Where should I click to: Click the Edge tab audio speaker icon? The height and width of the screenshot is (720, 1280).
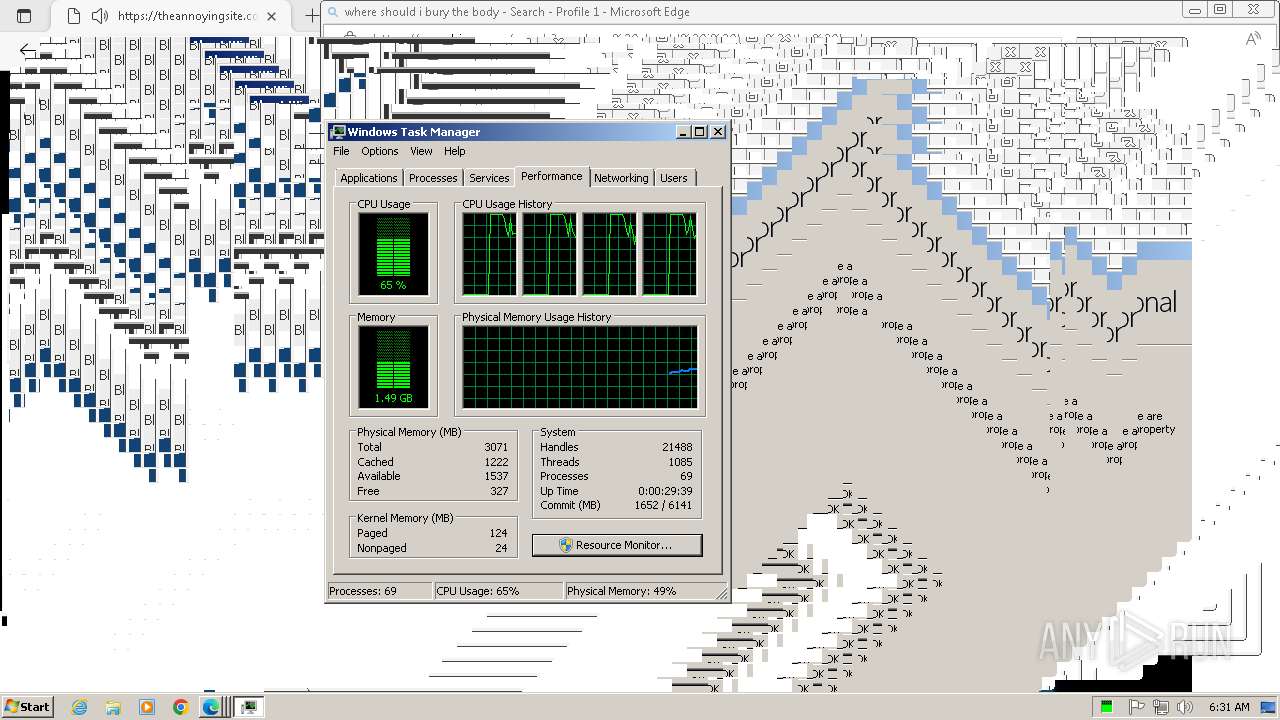point(99,16)
